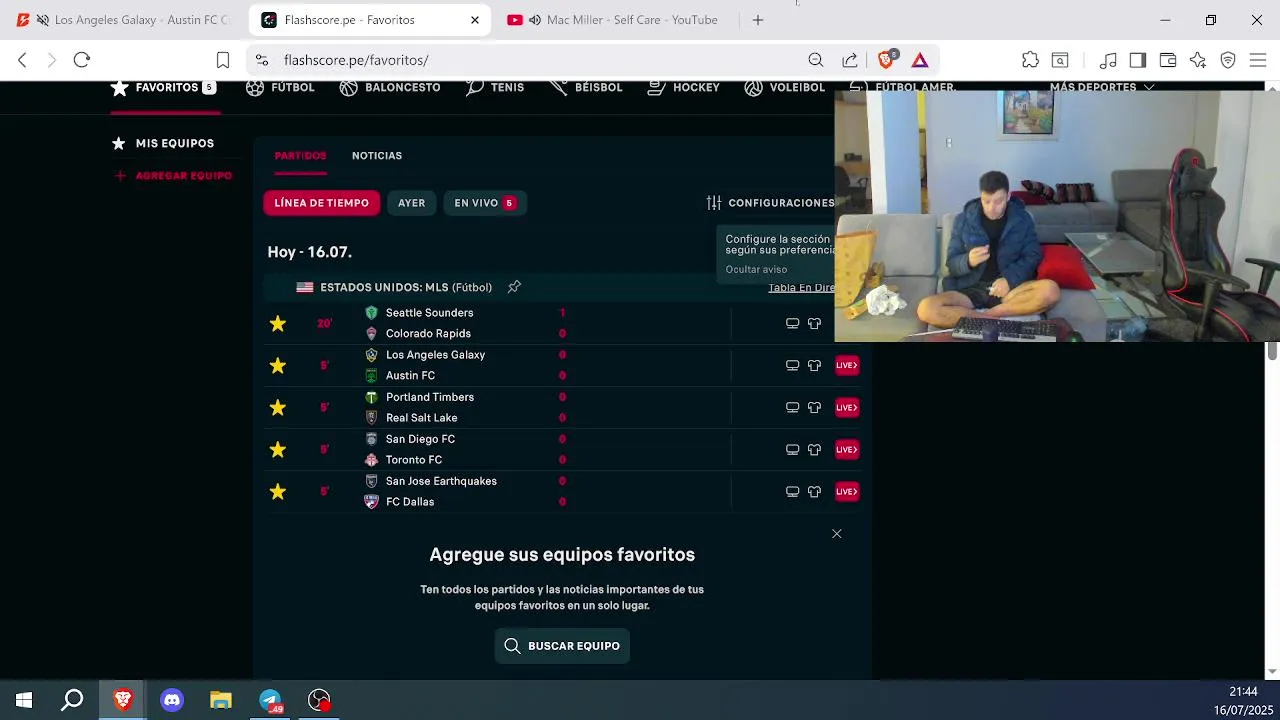The height and width of the screenshot is (720, 1280).
Task: Switch to the Partidos tab
Action: click(301, 156)
